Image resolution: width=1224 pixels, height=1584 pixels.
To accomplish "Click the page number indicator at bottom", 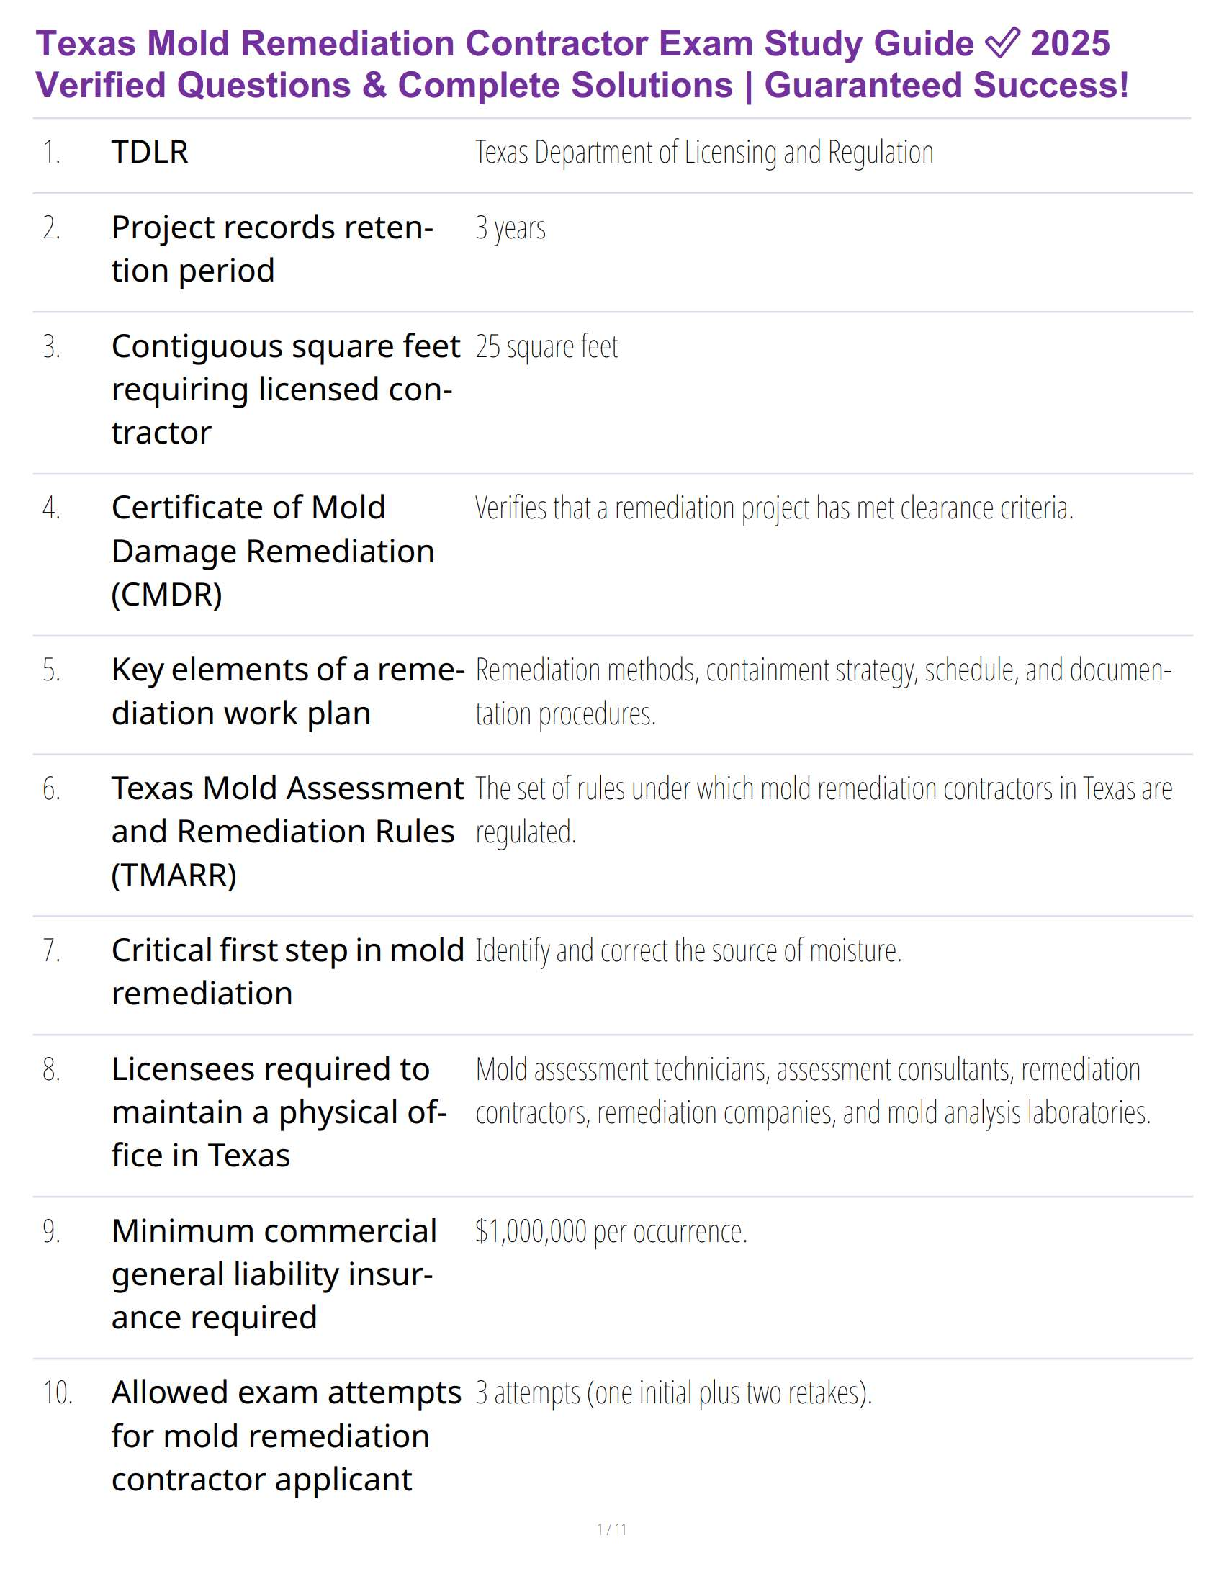I will pyautogui.click(x=612, y=1529).
